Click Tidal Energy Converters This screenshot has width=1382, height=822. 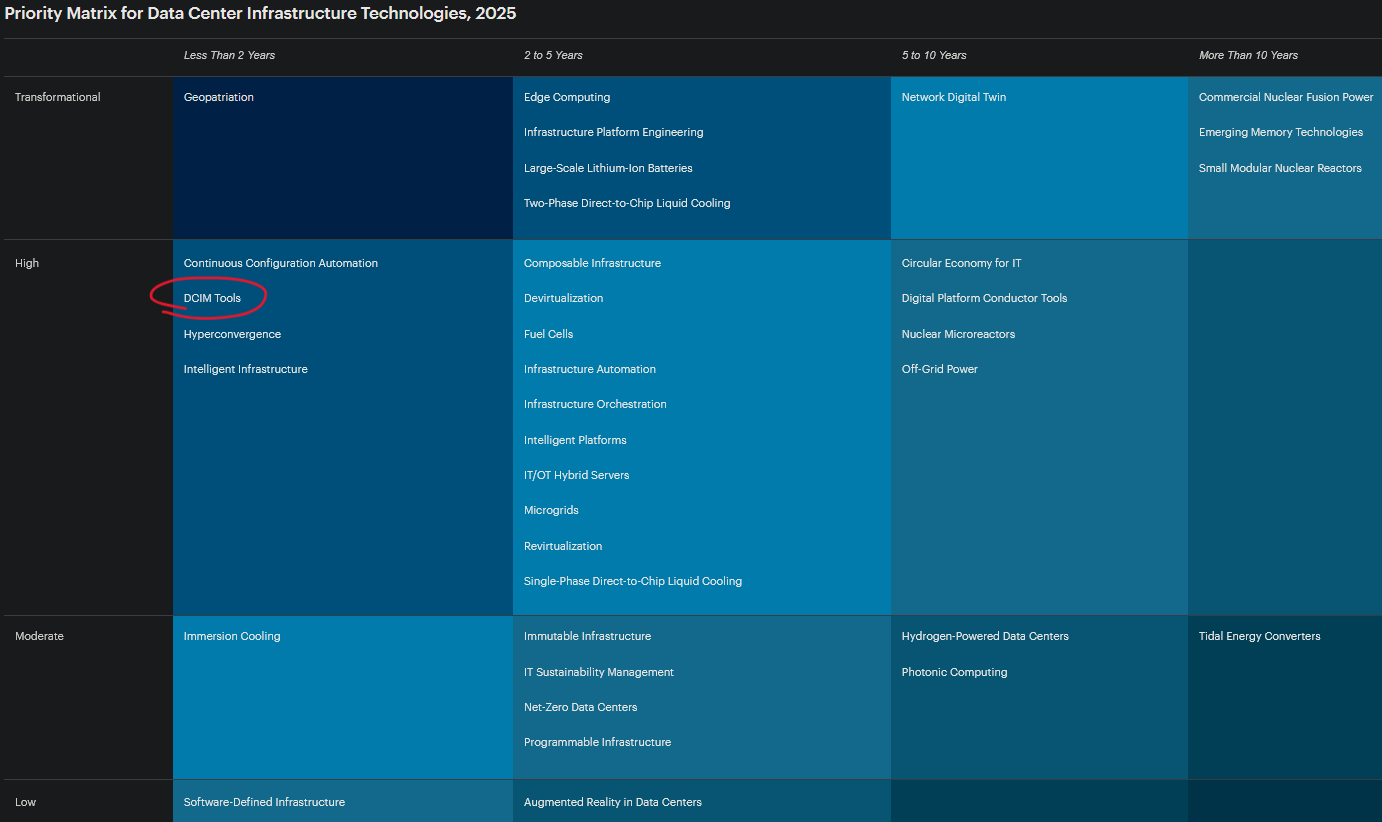tap(1259, 636)
